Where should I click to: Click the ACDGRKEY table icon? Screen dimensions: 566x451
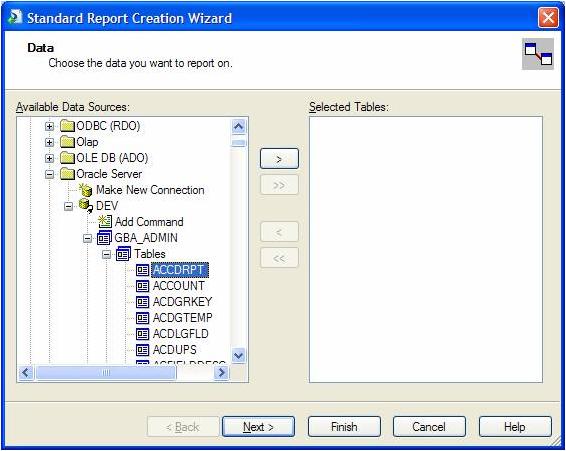click(143, 302)
